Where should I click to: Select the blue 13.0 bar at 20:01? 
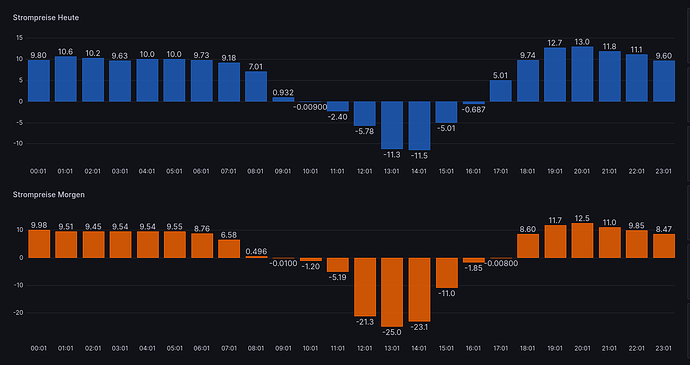click(582, 74)
